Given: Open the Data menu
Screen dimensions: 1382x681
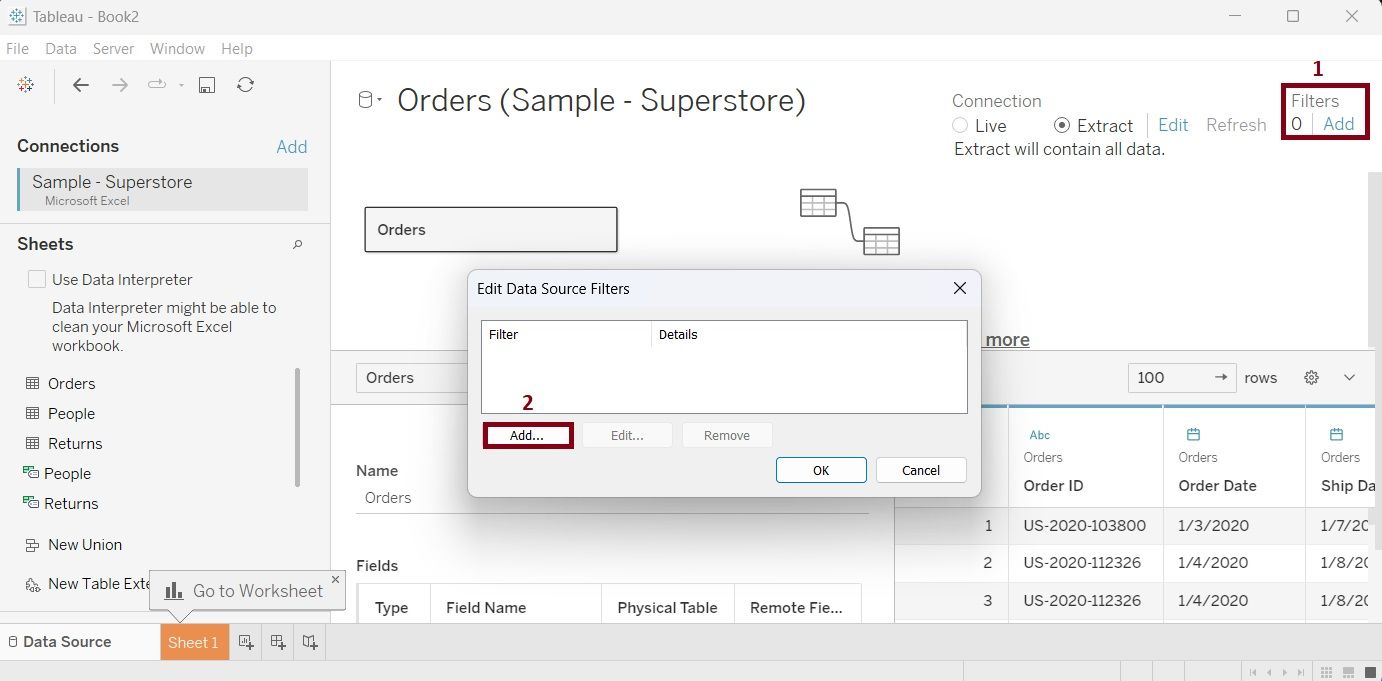Looking at the screenshot, I should [x=61, y=48].
